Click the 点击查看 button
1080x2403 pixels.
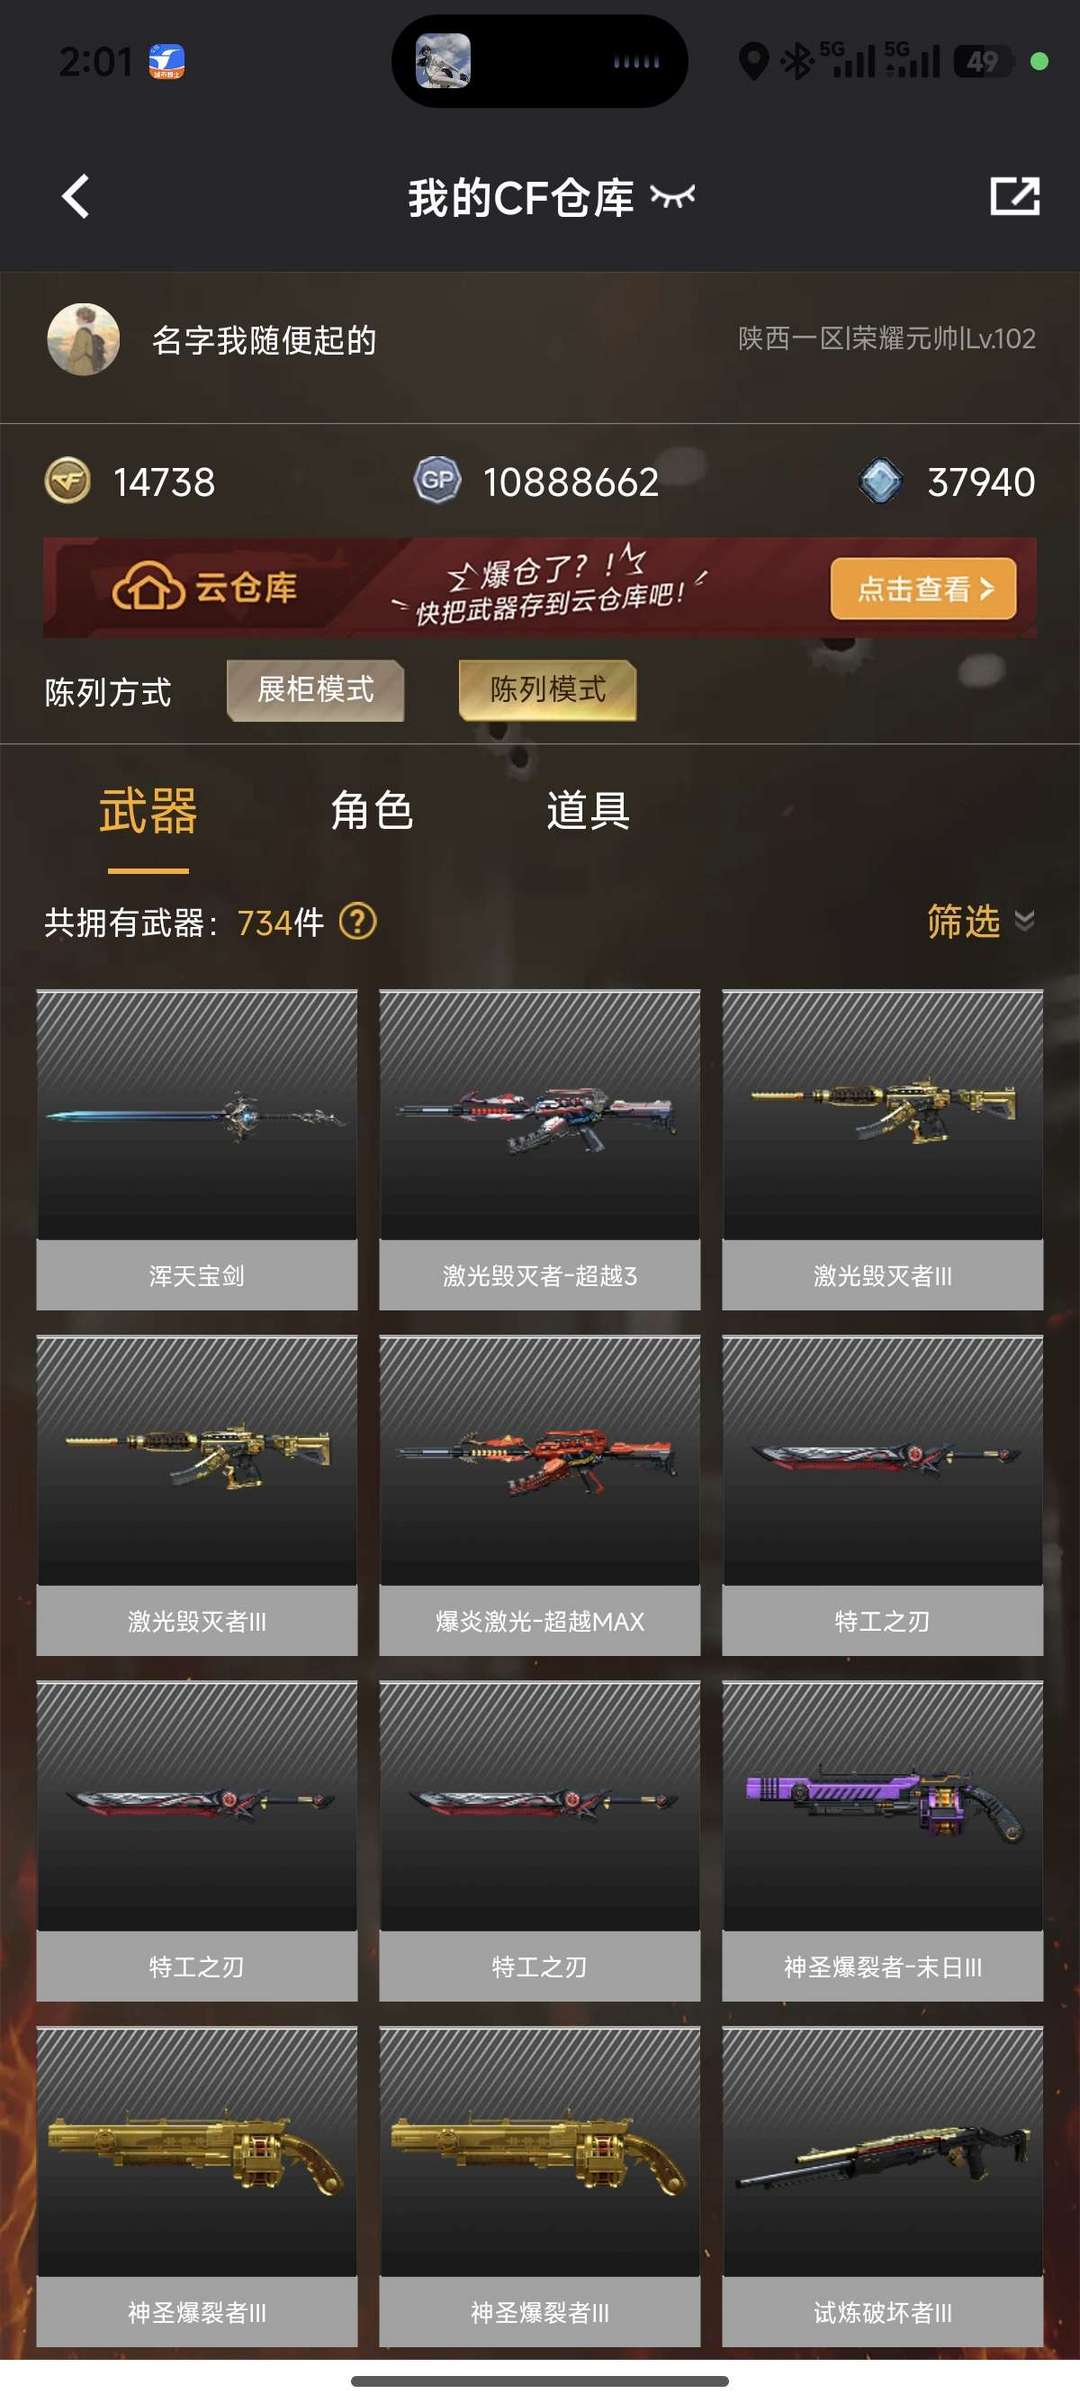tap(924, 588)
